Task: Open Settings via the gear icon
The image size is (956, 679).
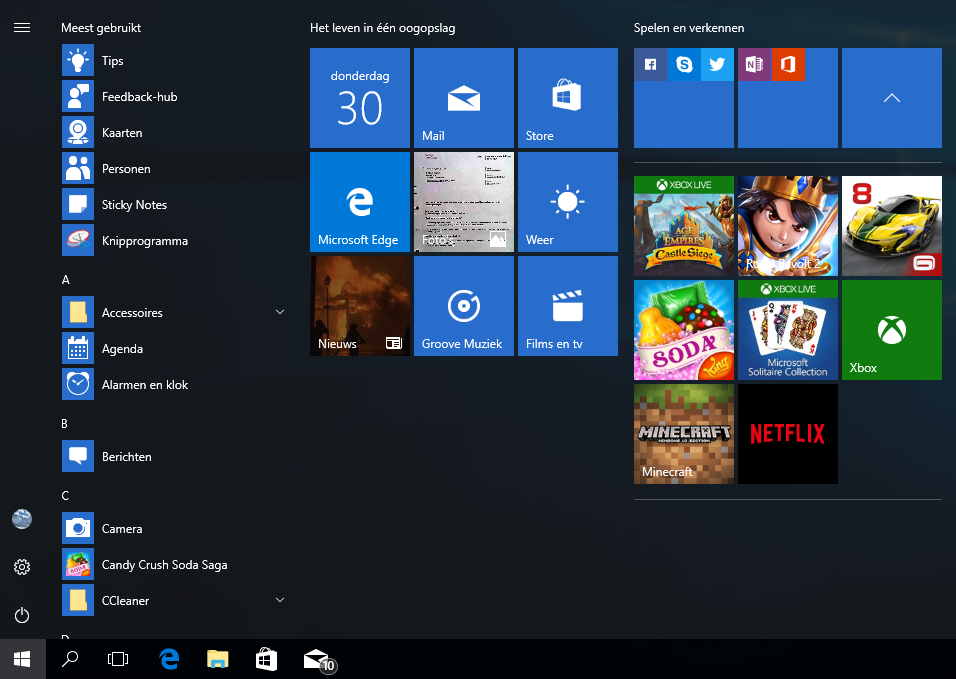Action: click(x=22, y=567)
